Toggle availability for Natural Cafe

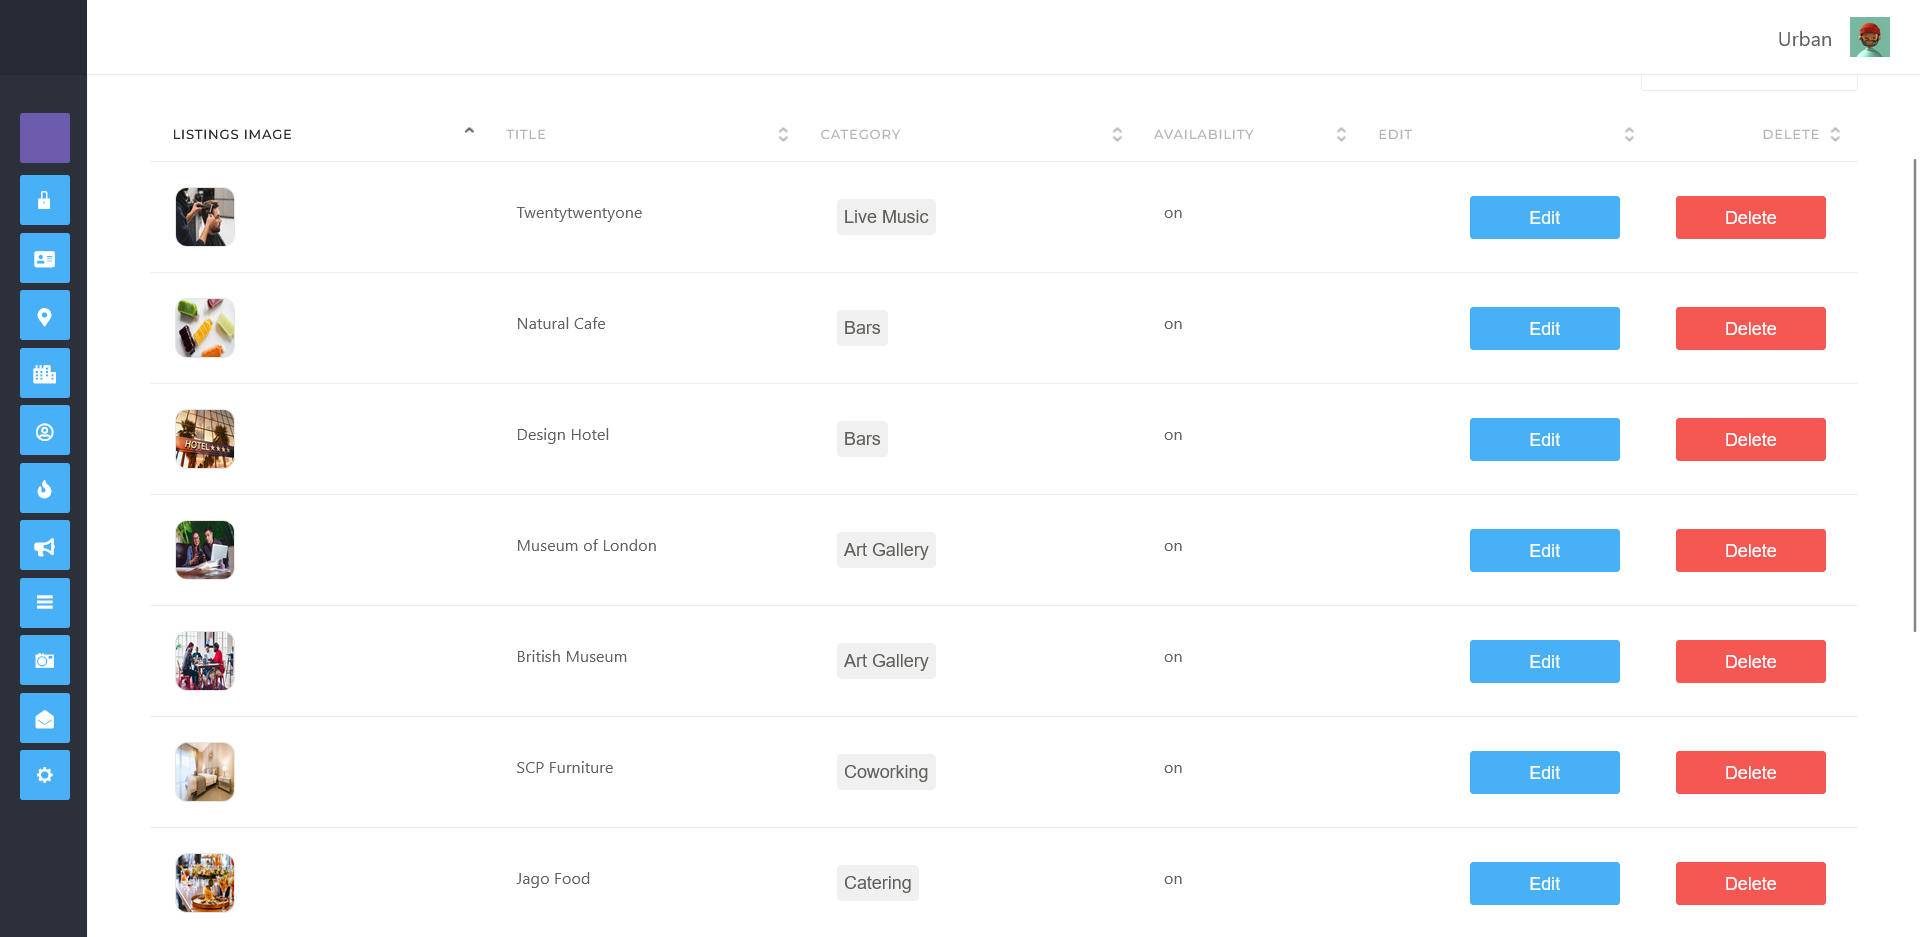[1173, 323]
